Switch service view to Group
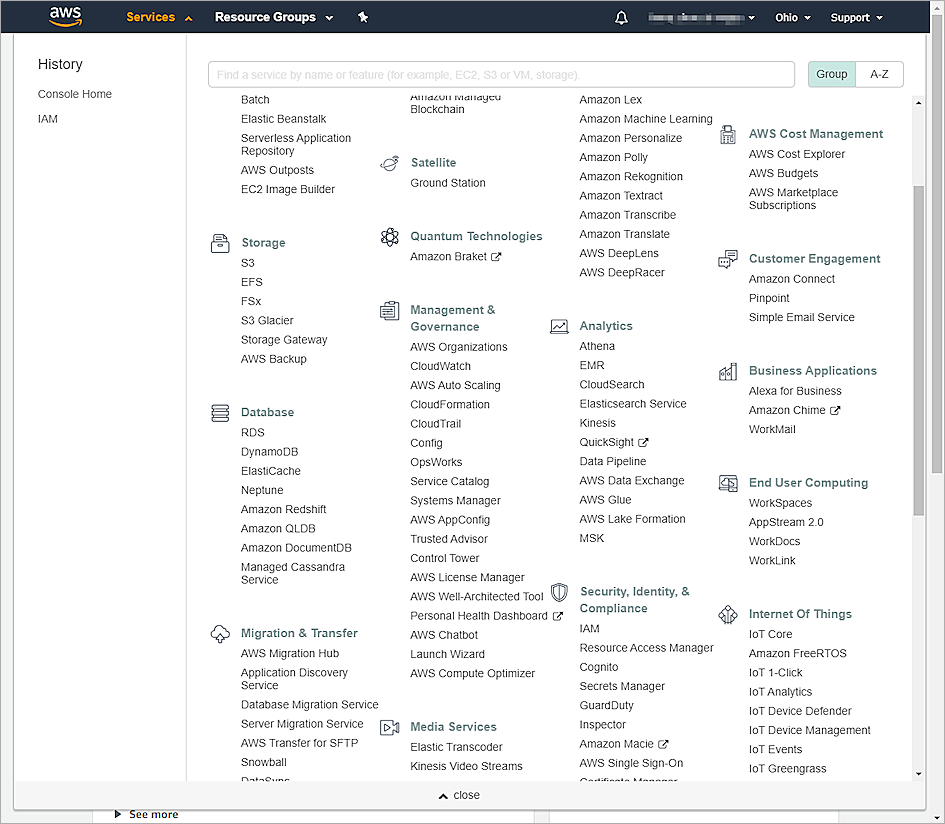Image resolution: width=945 pixels, height=824 pixels. (831, 74)
